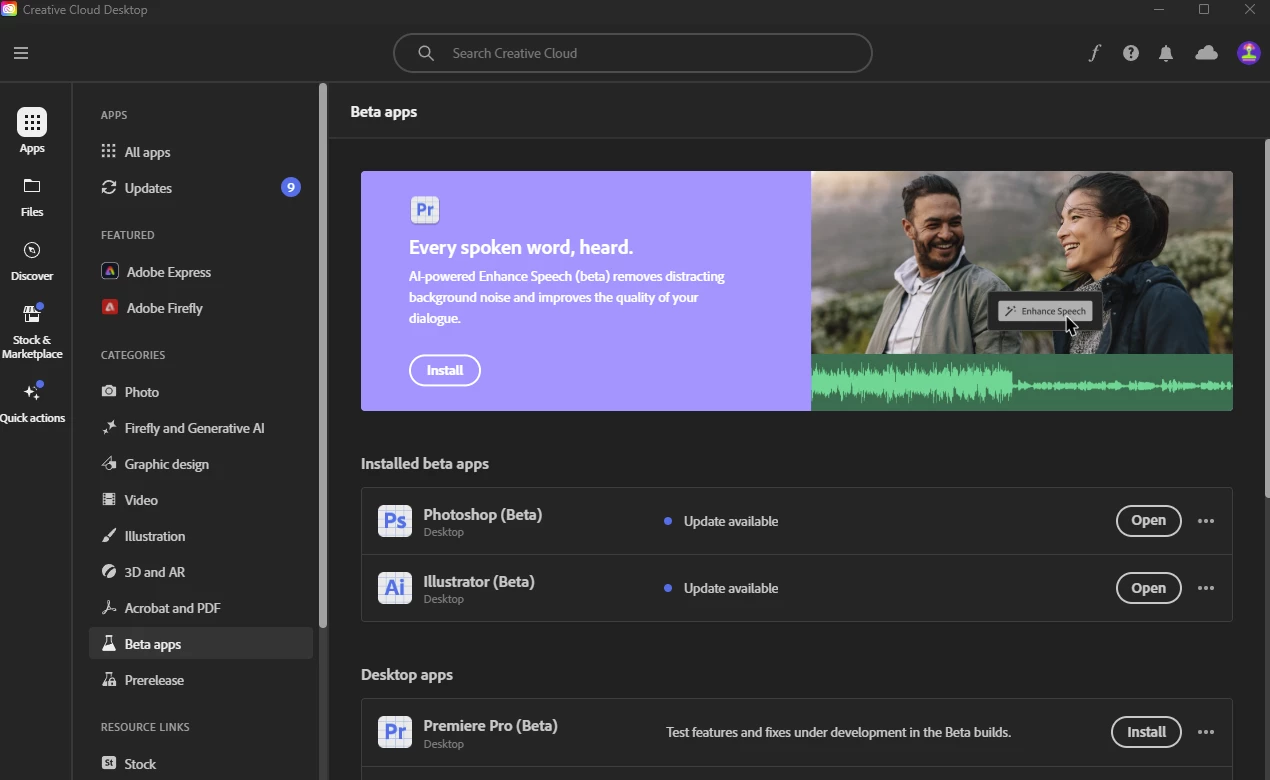Viewport: 1270px width, 780px height.
Task: Click the 'Installed beta apps' heading
Action: pos(425,464)
